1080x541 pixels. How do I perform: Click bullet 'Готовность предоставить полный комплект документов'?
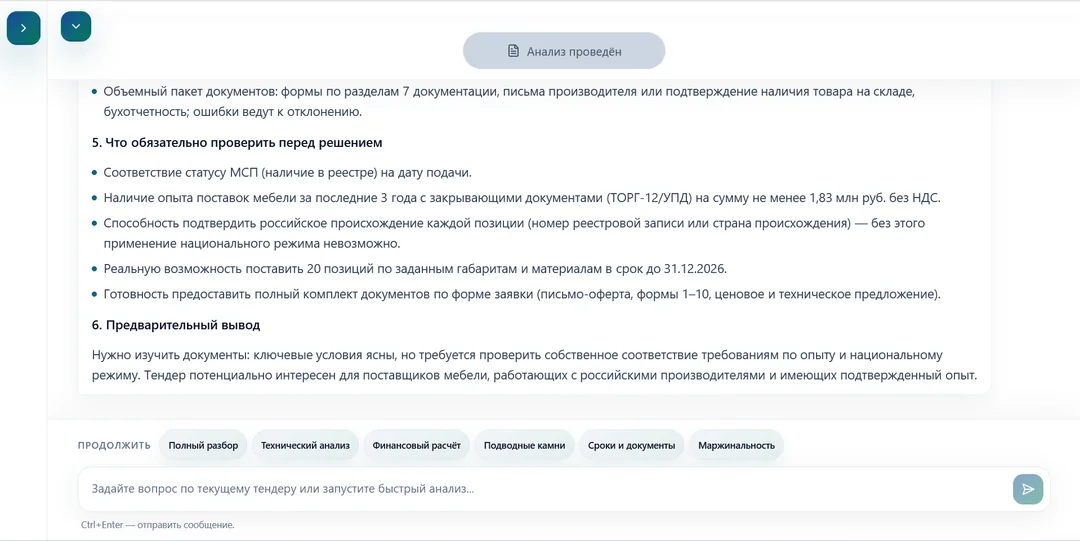click(x=521, y=294)
